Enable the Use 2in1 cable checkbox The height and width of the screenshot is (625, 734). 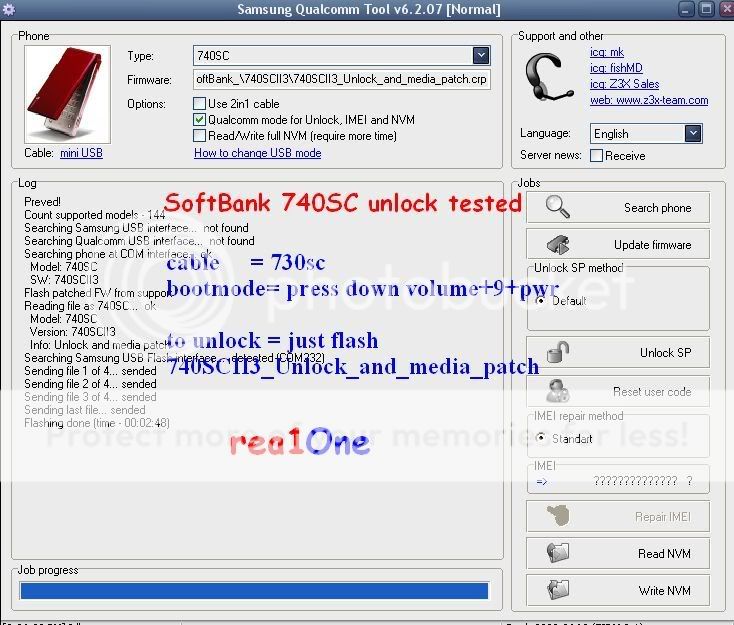pyautogui.click(x=200, y=104)
